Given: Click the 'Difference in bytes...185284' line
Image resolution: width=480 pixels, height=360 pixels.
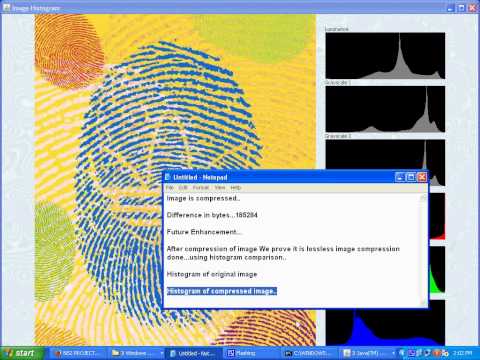Looking at the screenshot, I should click(212, 215).
